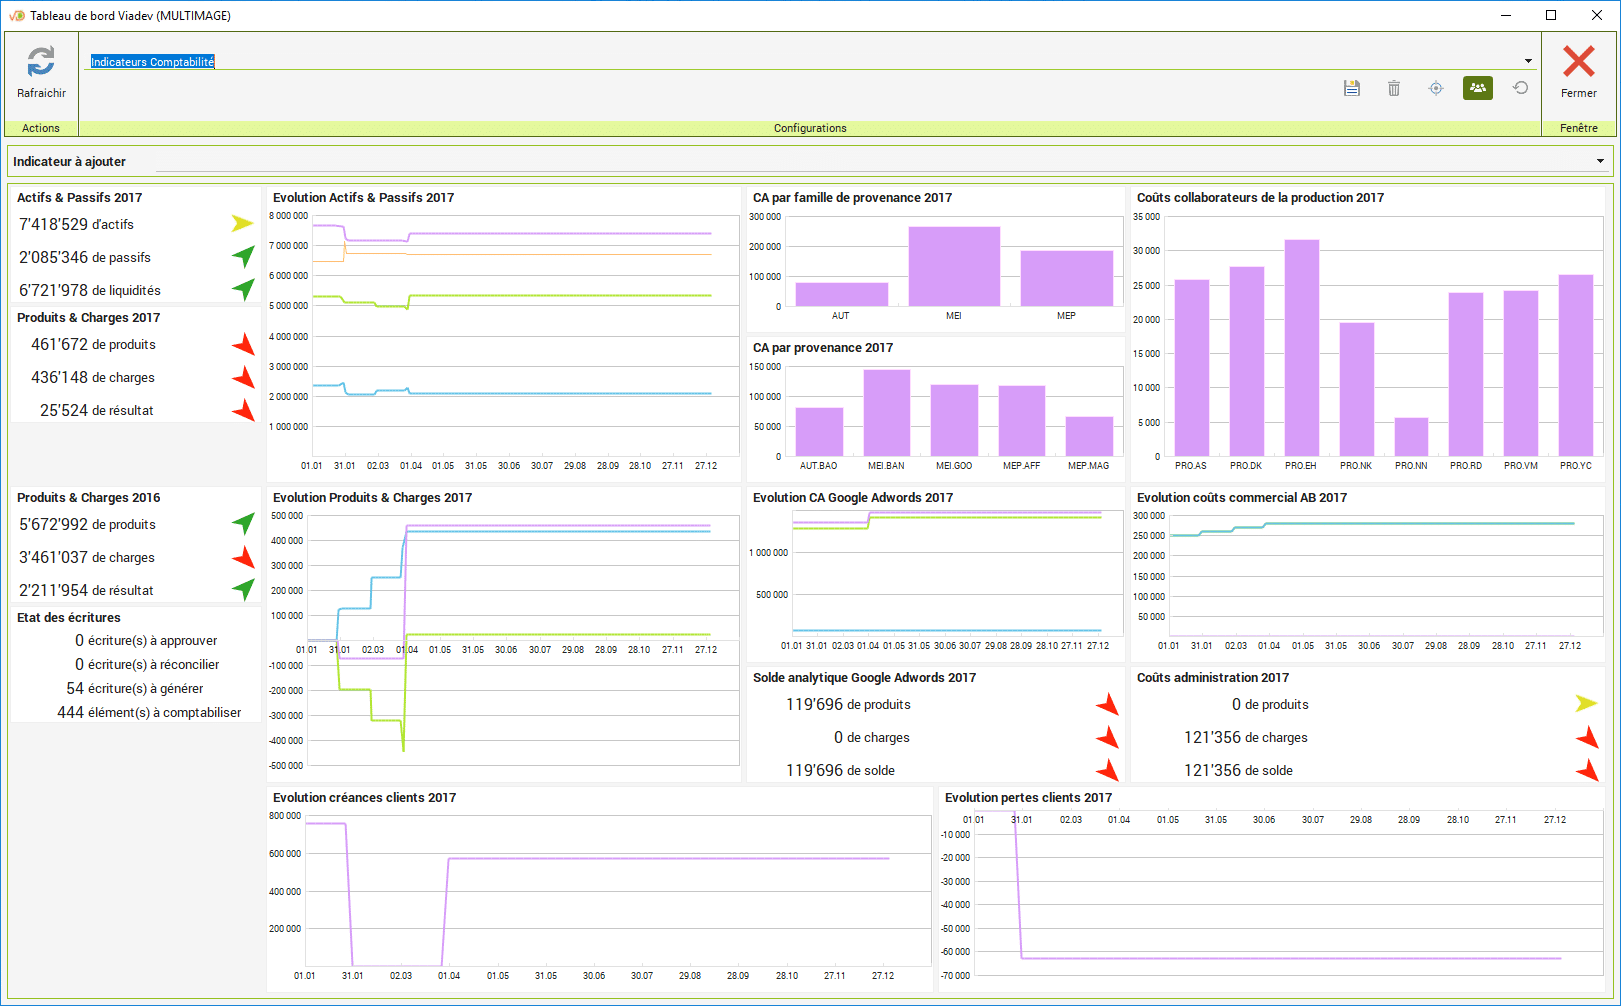Click the Evolution créances clients 2017 chart title
This screenshot has width=1621, height=1006.
[364, 798]
